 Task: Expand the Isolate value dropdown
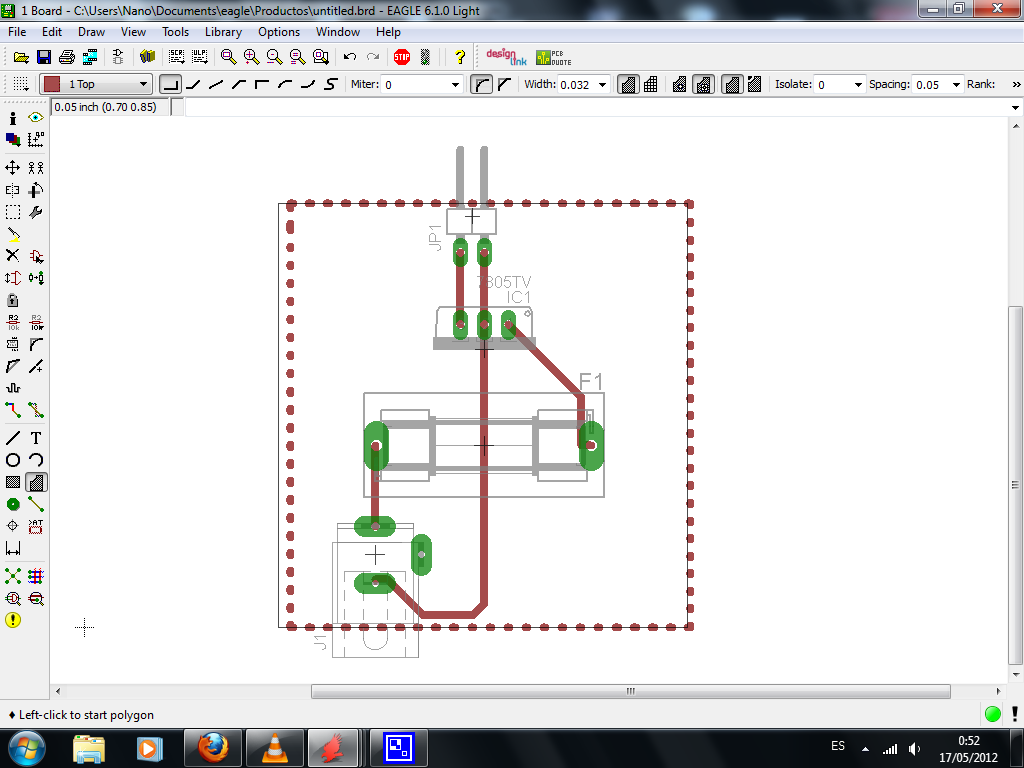tap(858, 85)
